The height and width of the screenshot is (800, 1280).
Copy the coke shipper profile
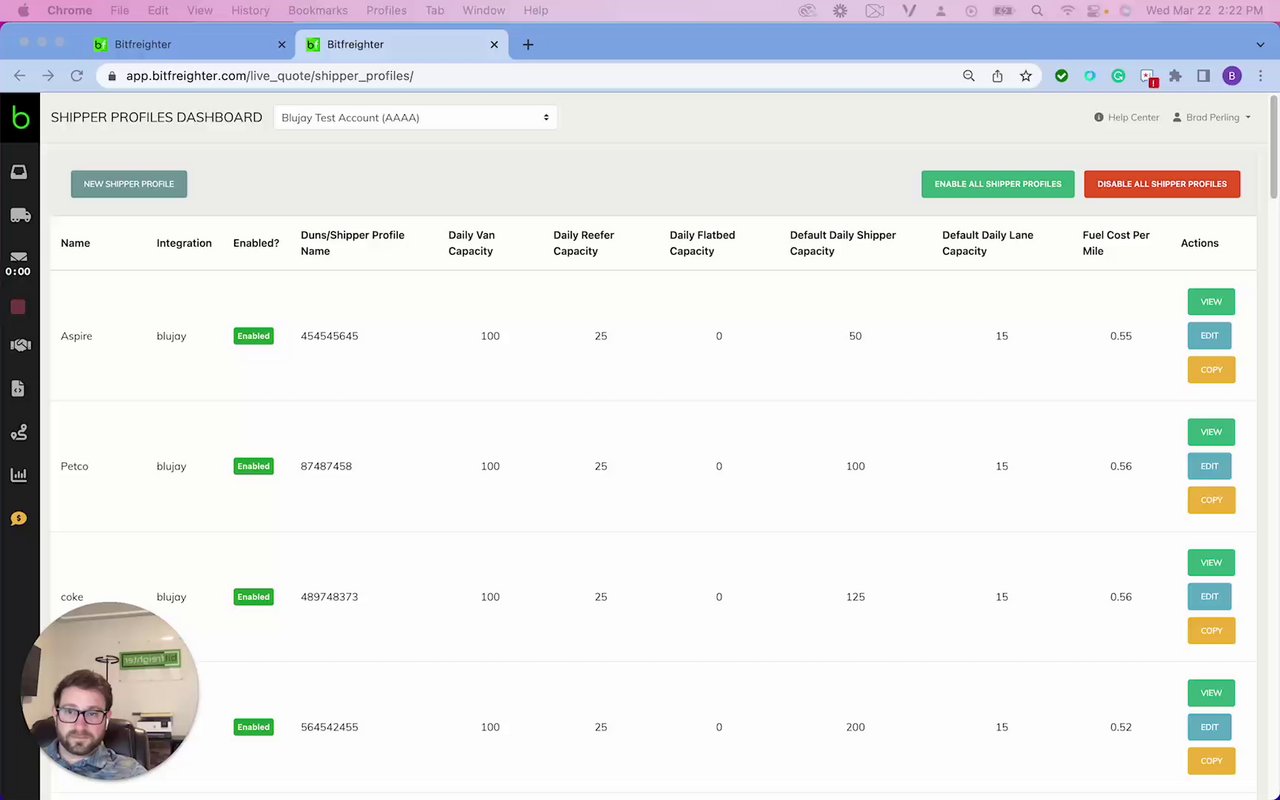coord(1211,631)
